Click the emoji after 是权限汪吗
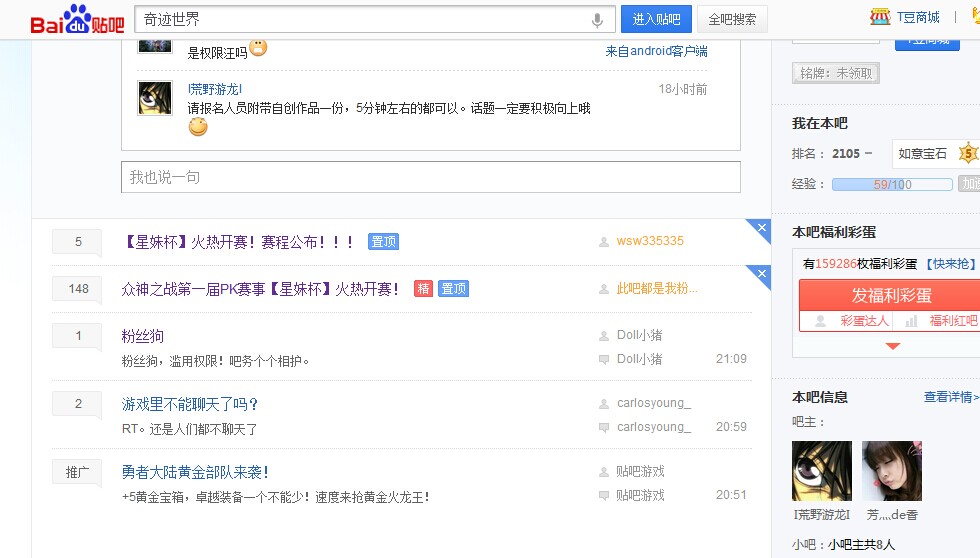Screen dimensions: 980x558 pos(258,47)
